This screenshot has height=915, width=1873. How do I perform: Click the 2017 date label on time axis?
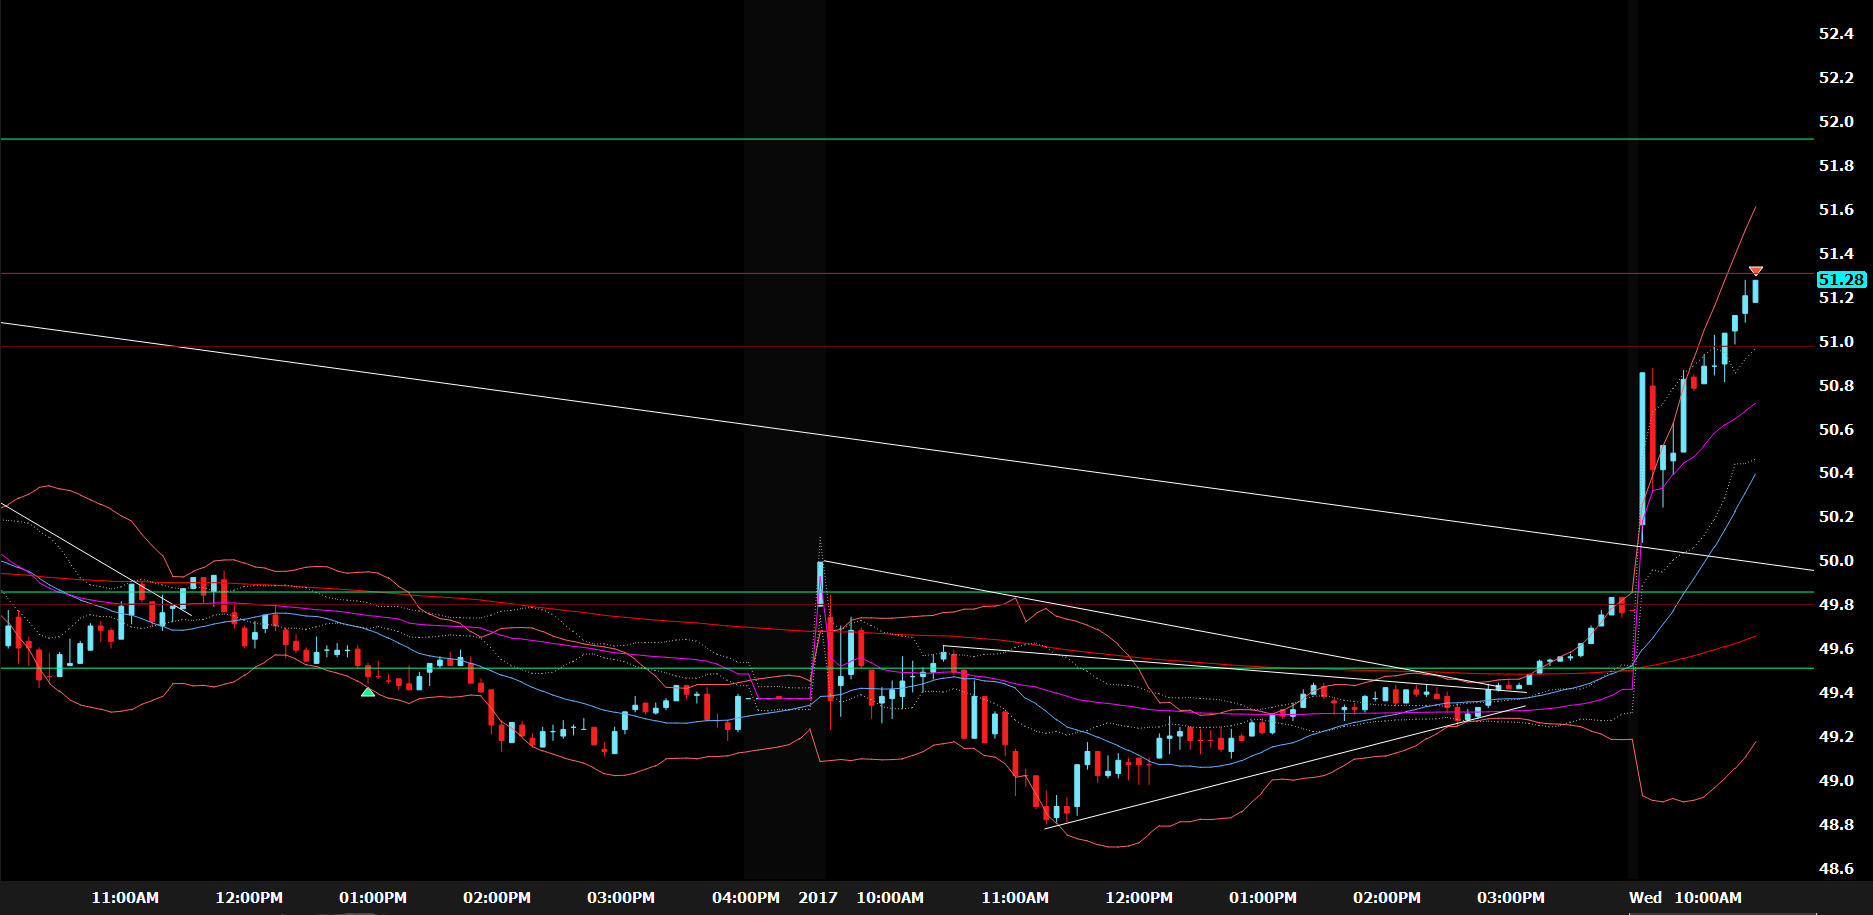point(818,898)
